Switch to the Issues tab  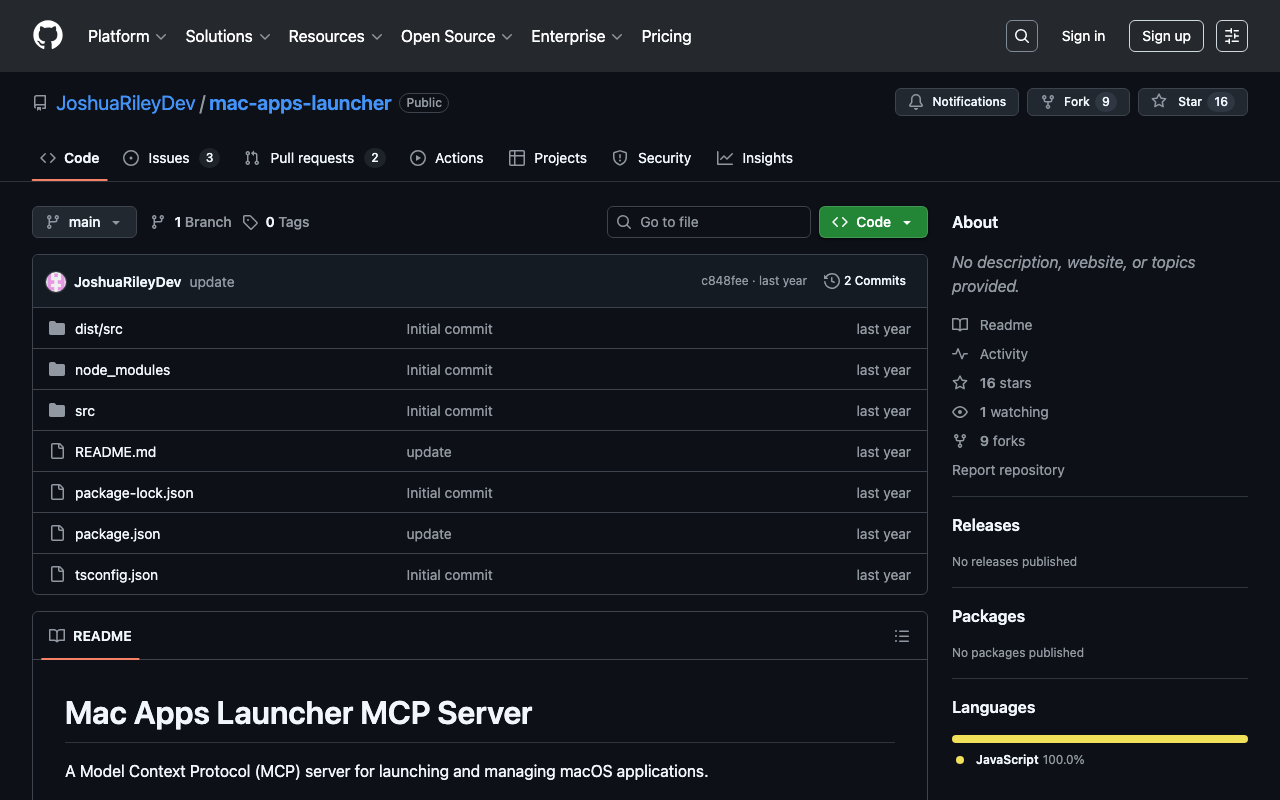pyautogui.click(x=169, y=158)
